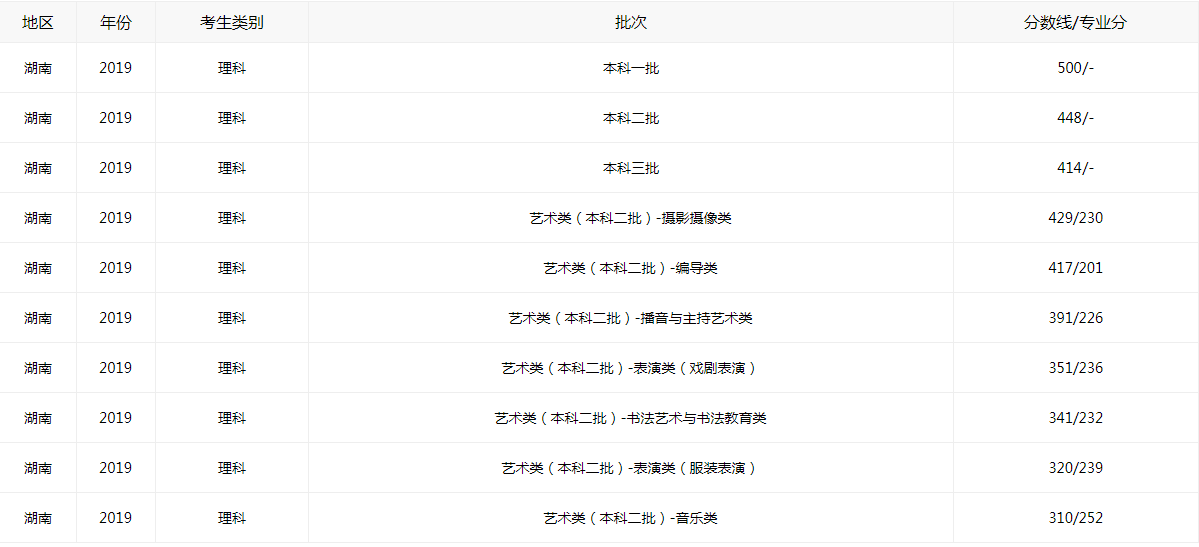Click the 500/- score cell

point(1075,68)
